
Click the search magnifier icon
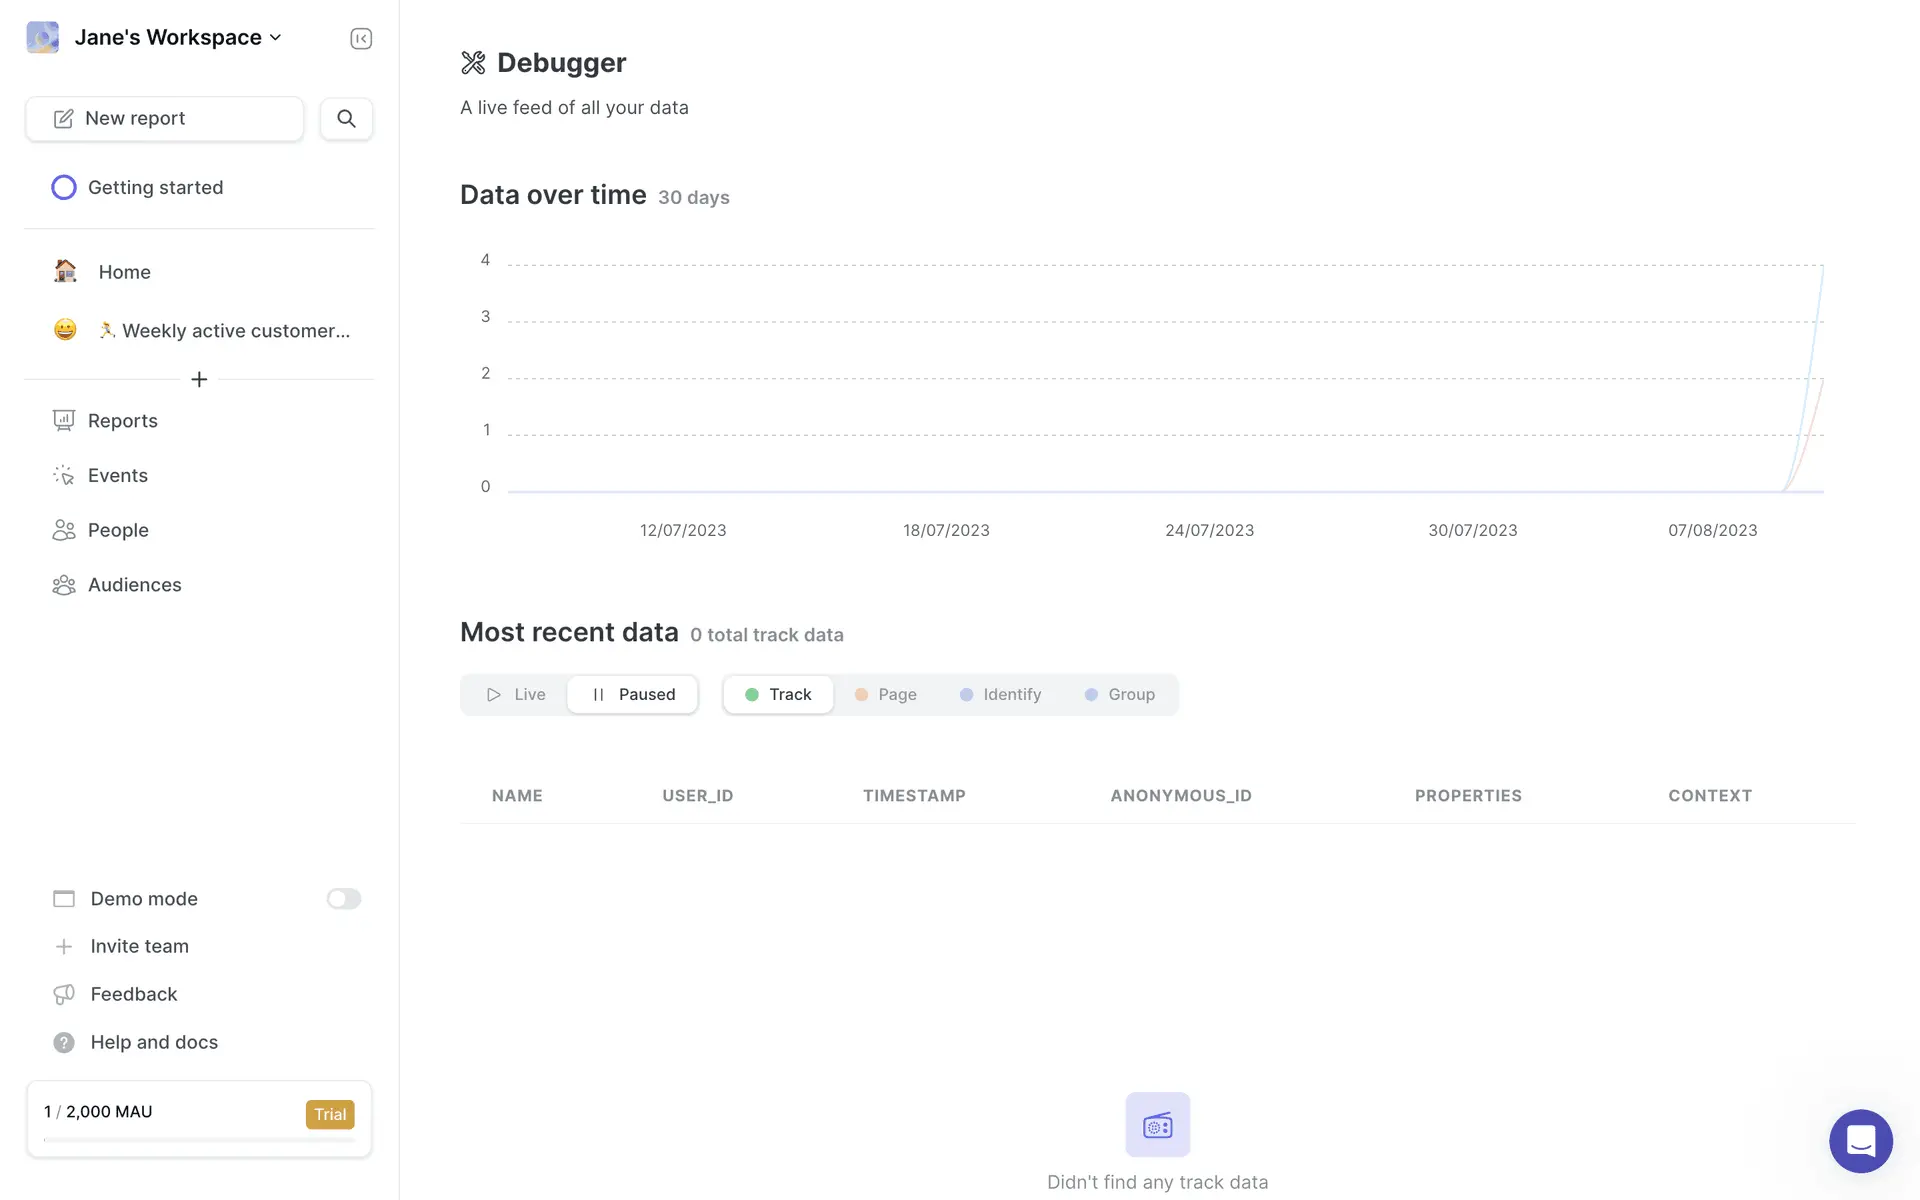point(346,119)
